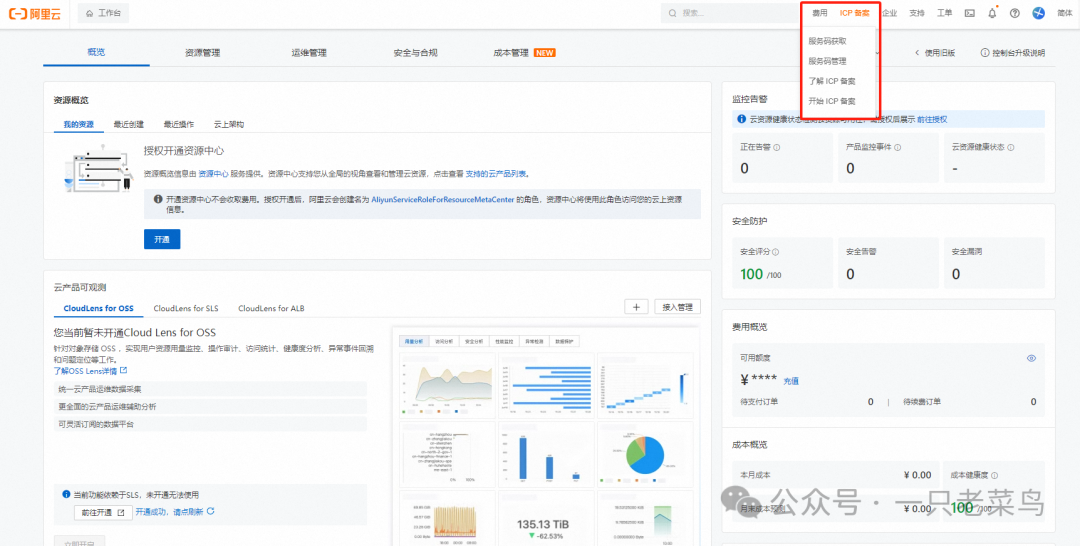Select the 最近操作 sub-tab

coord(178,125)
